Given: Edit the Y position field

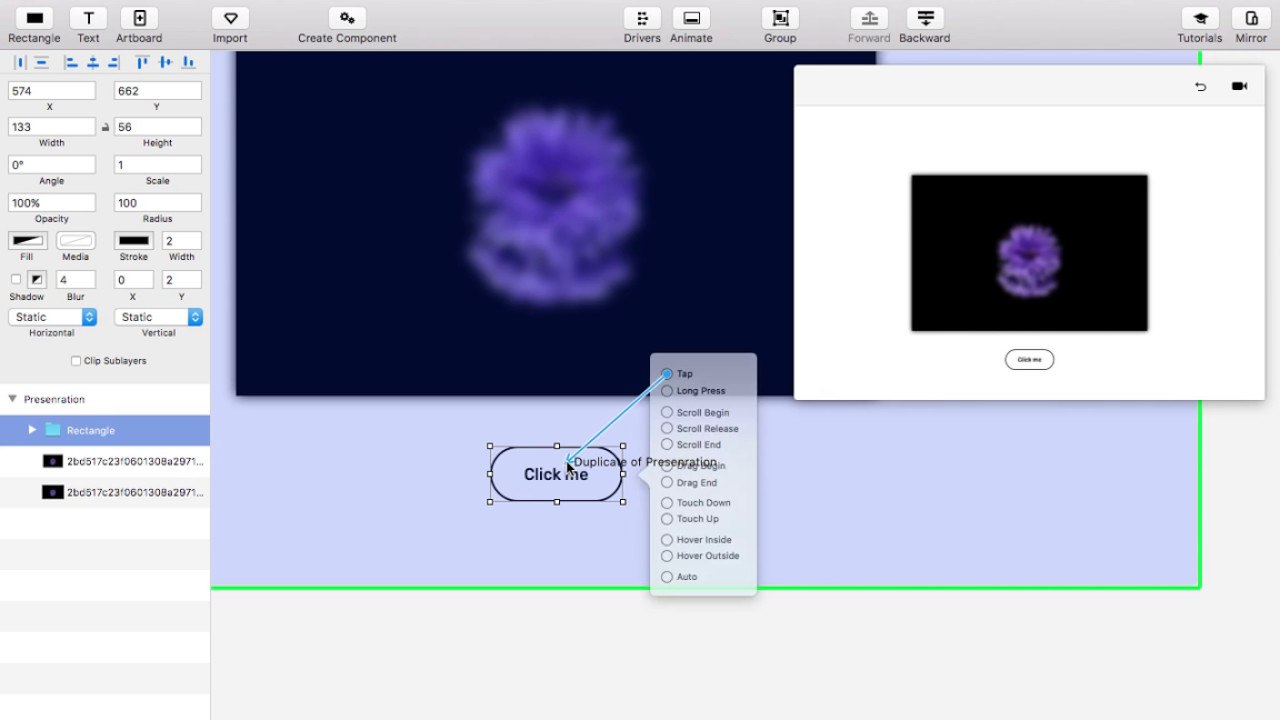Looking at the screenshot, I should [x=158, y=91].
